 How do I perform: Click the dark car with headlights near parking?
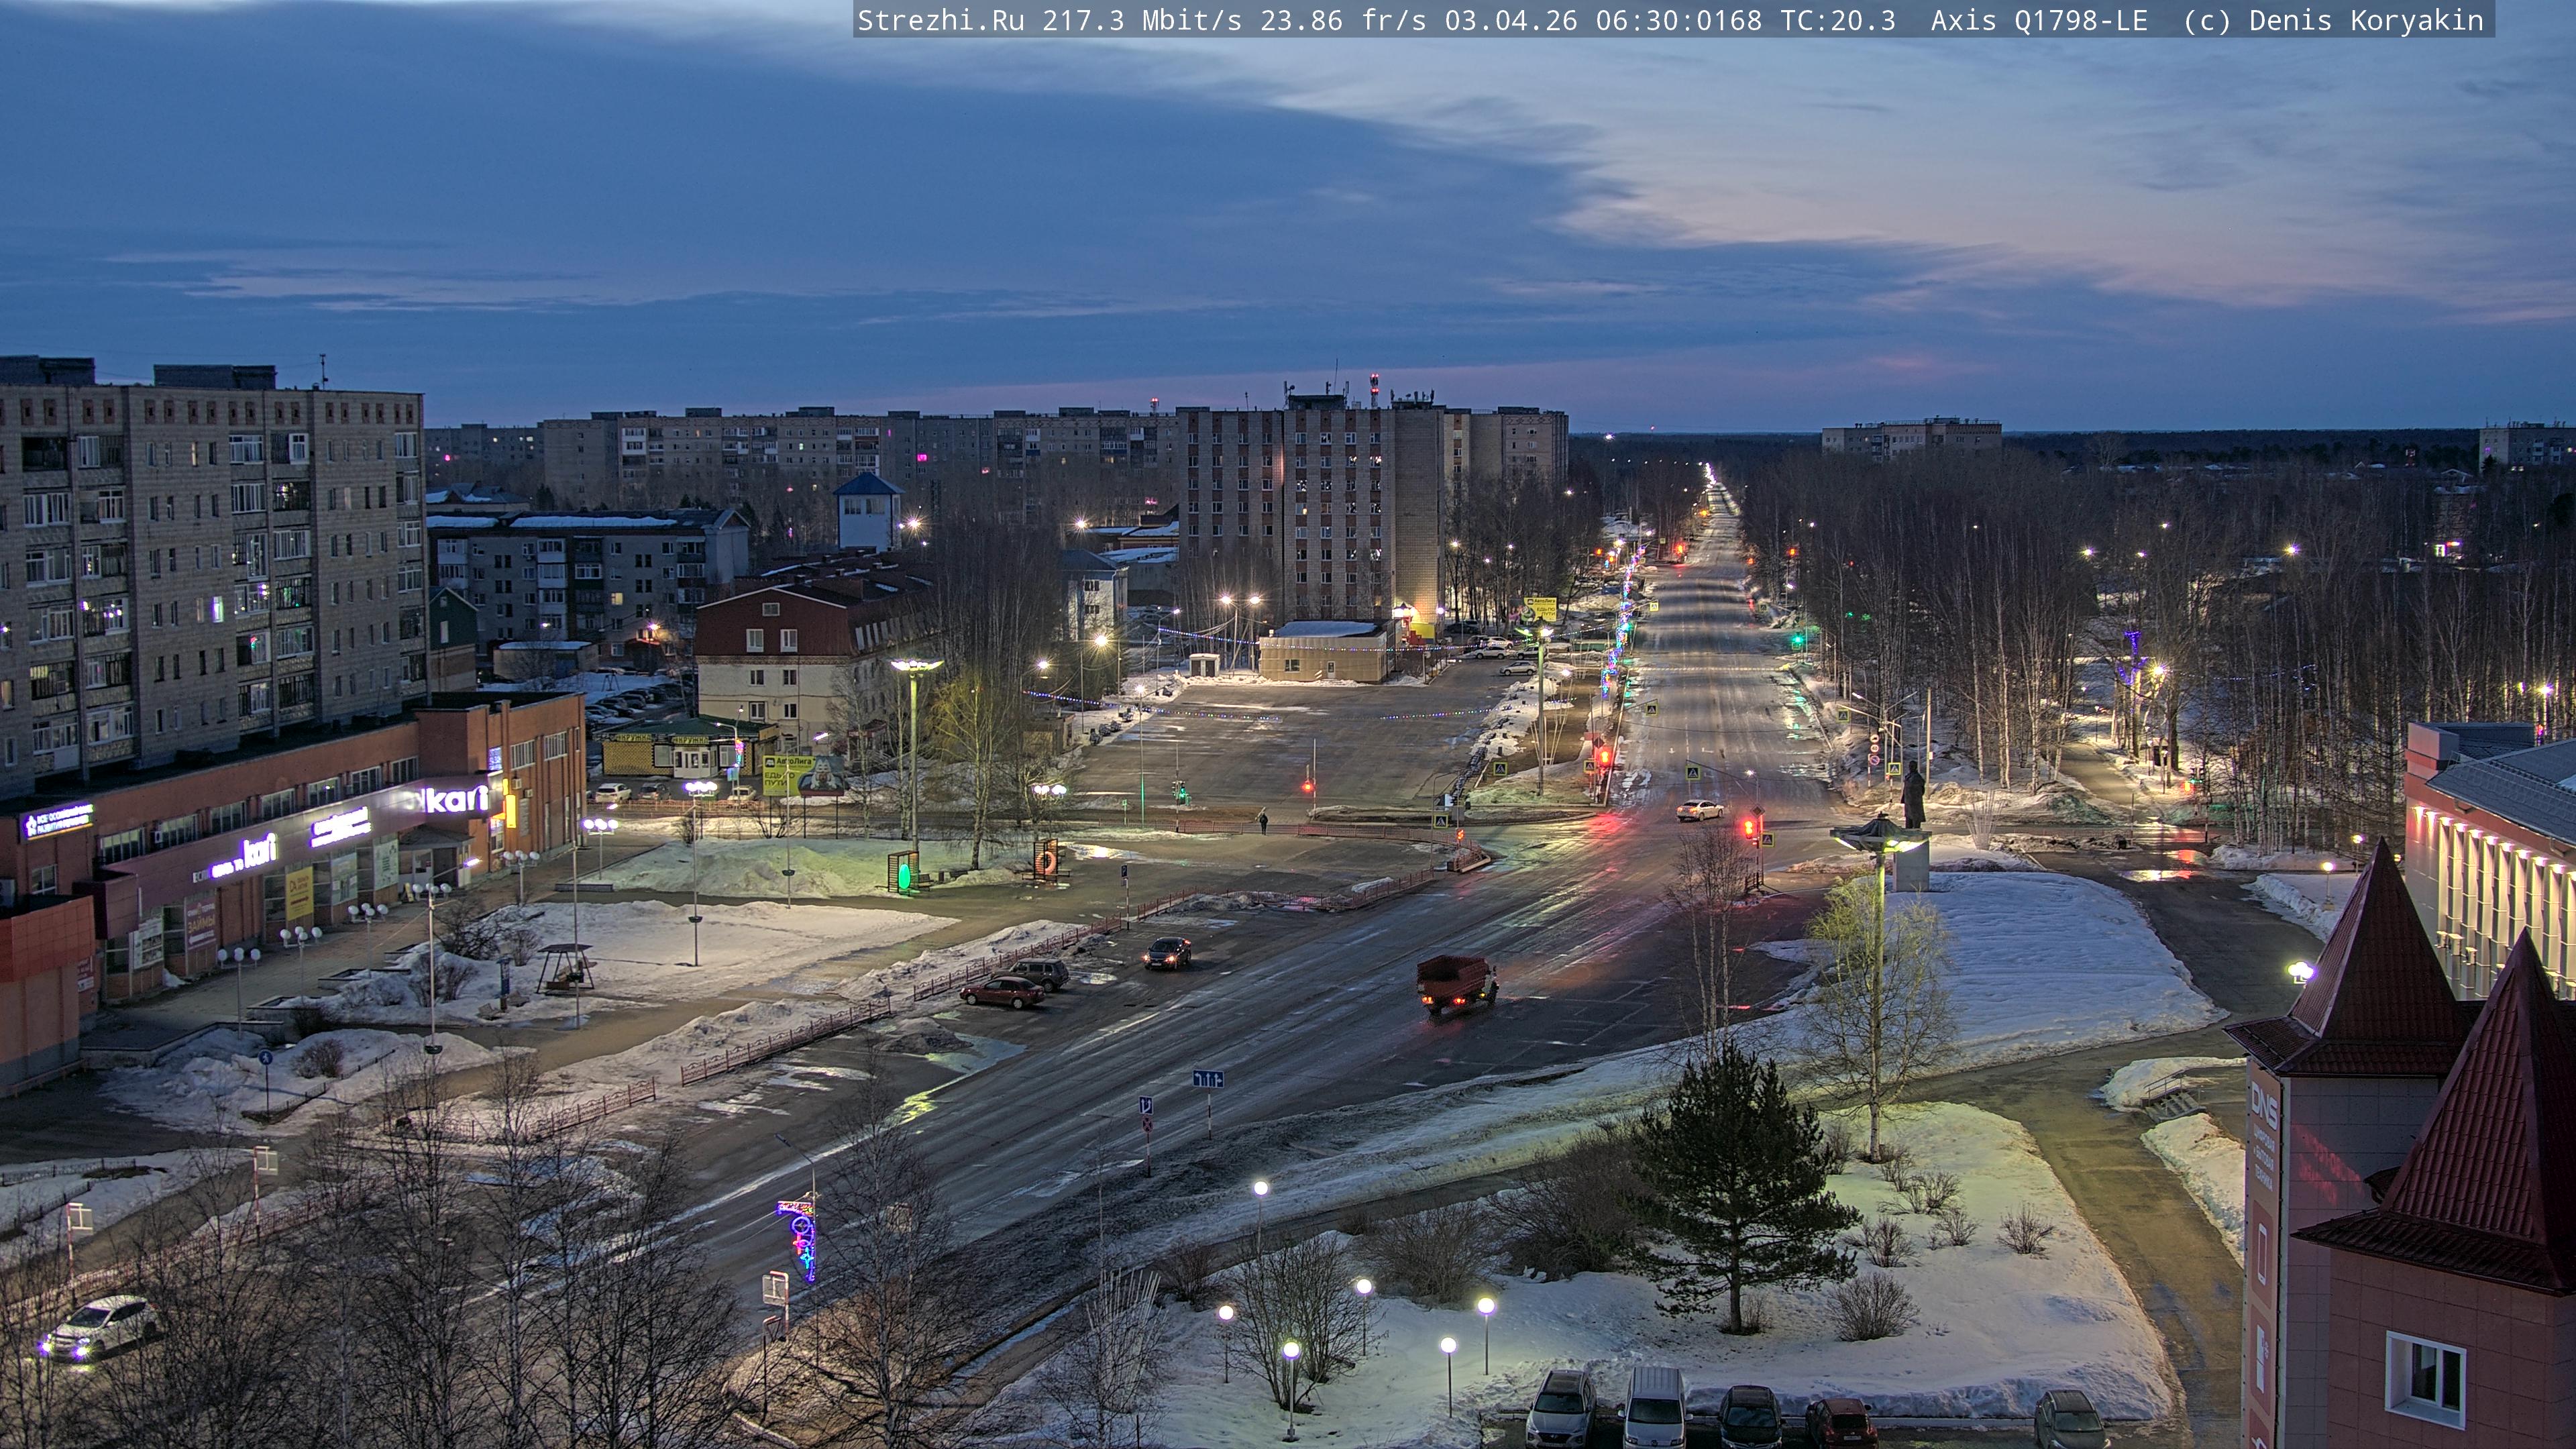pos(1167,952)
